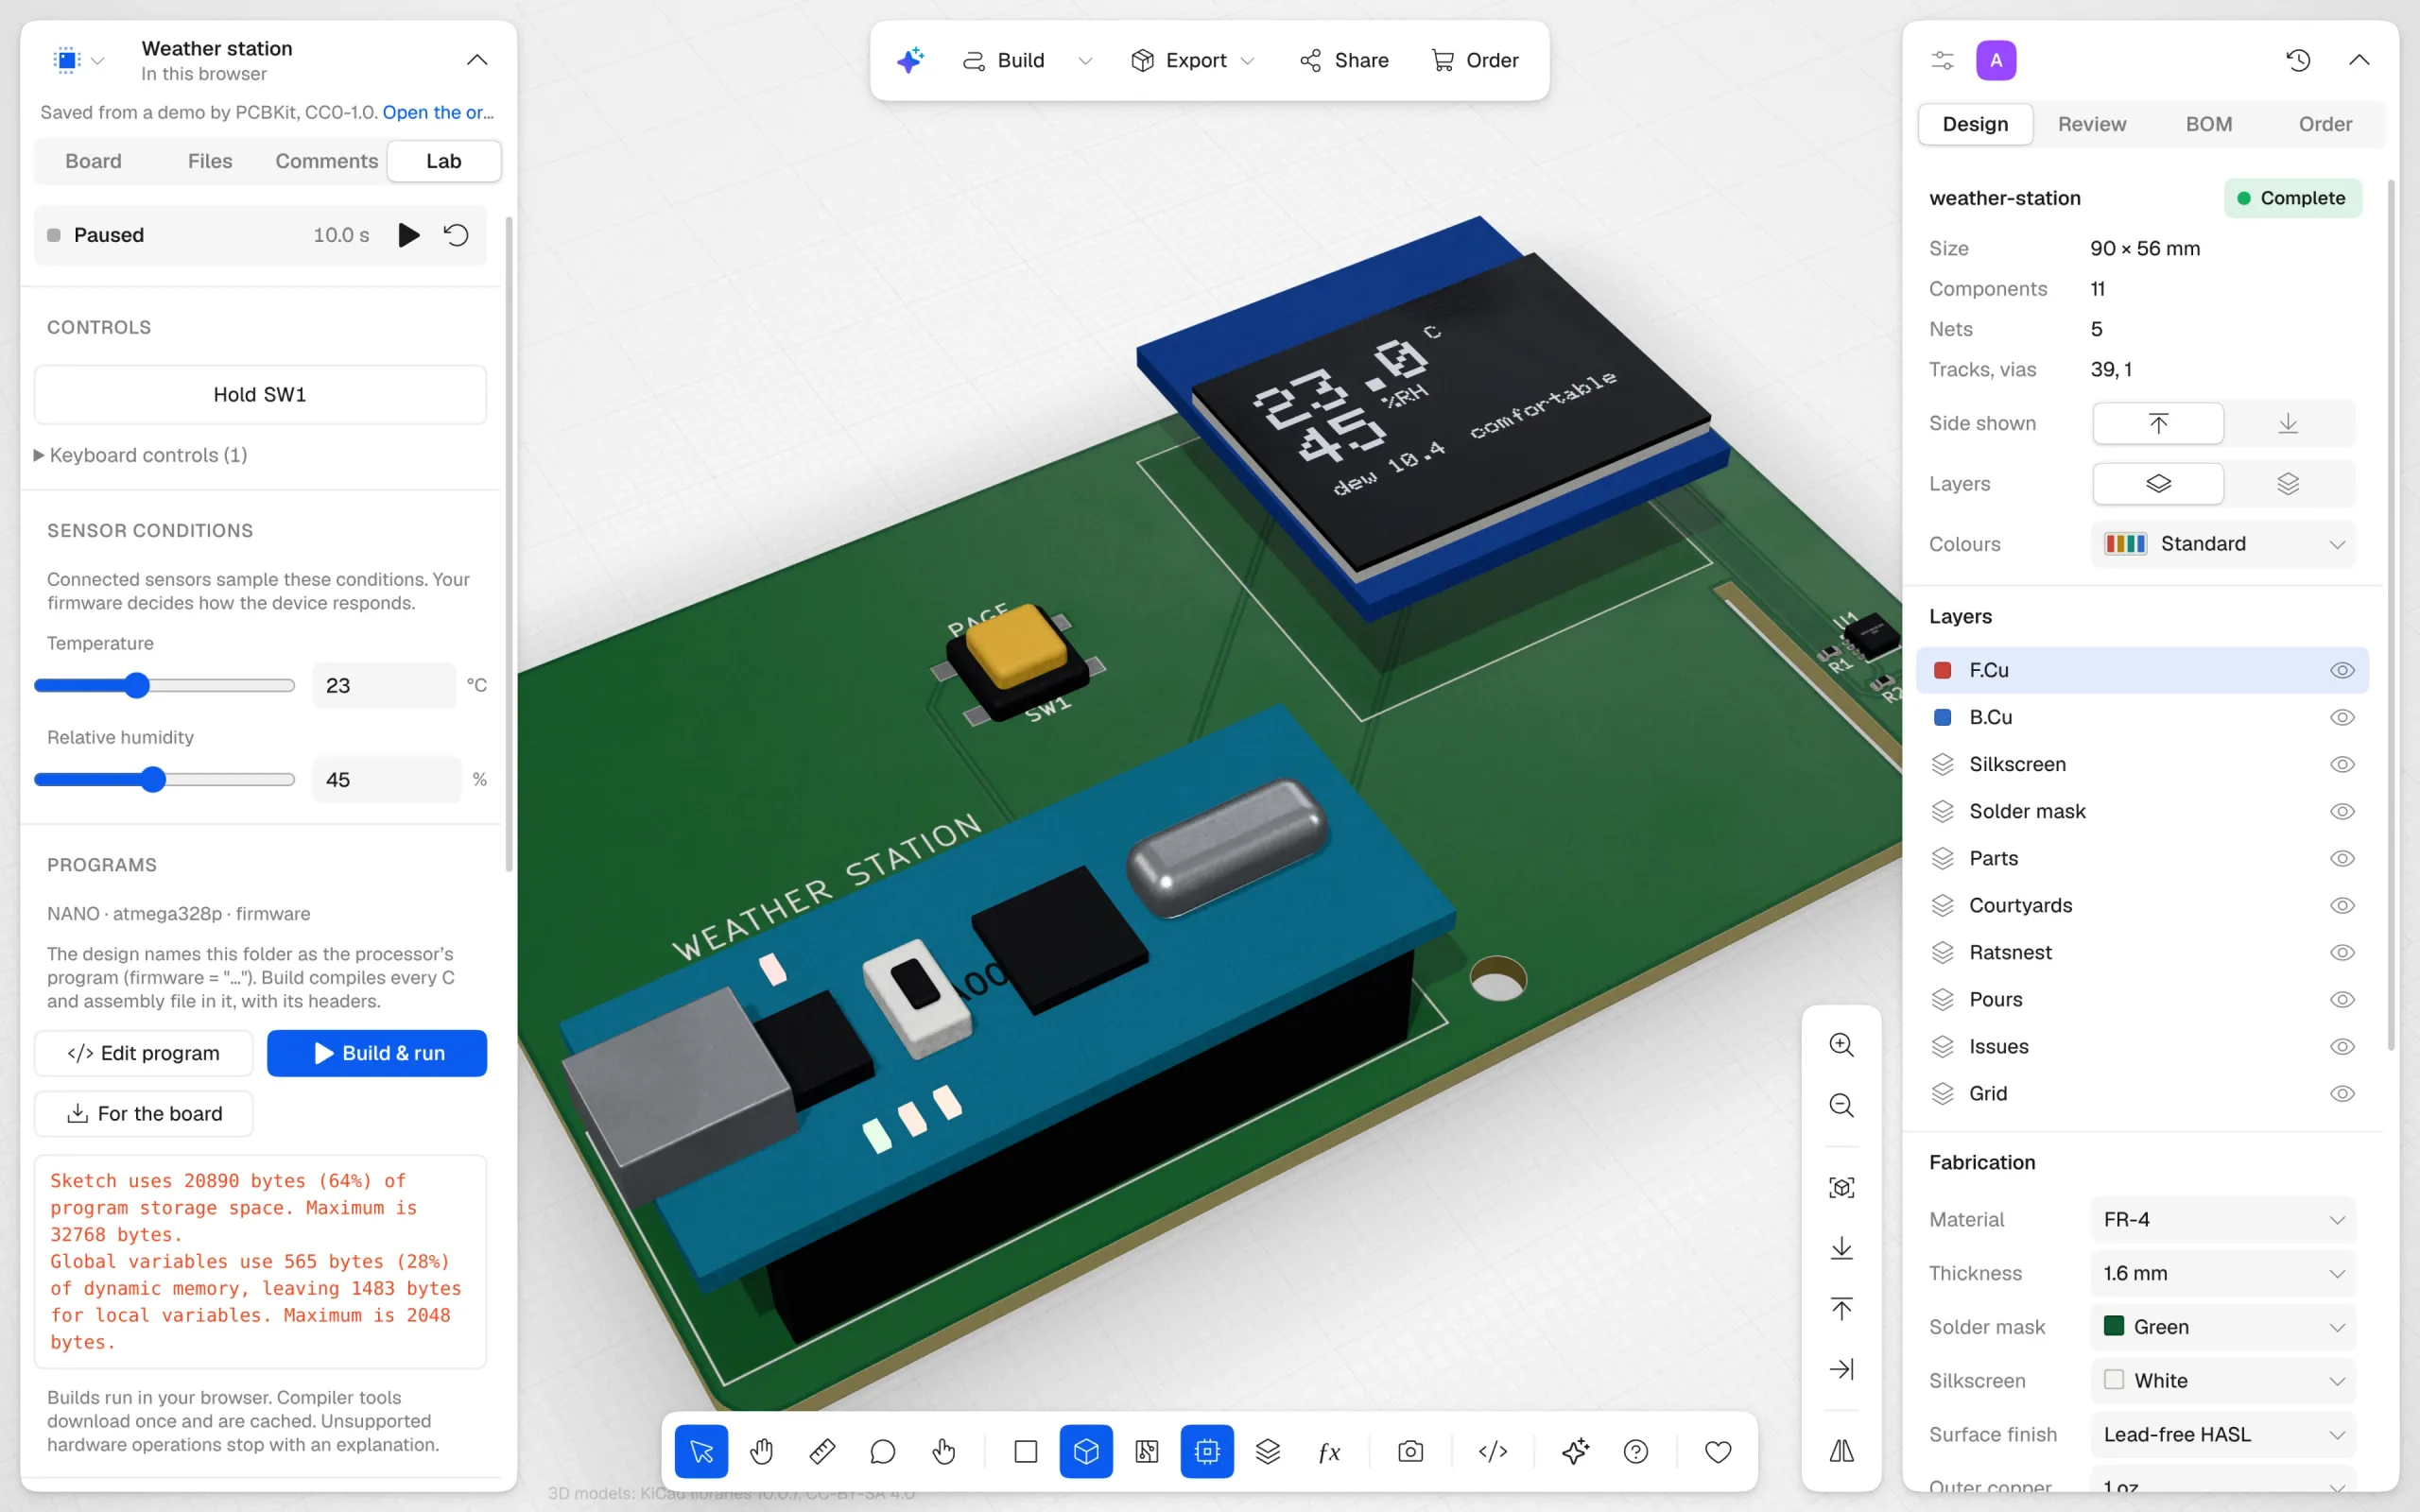The width and height of the screenshot is (2420, 1512).
Task: Toggle Grid layer visibility
Action: 2342,1093
